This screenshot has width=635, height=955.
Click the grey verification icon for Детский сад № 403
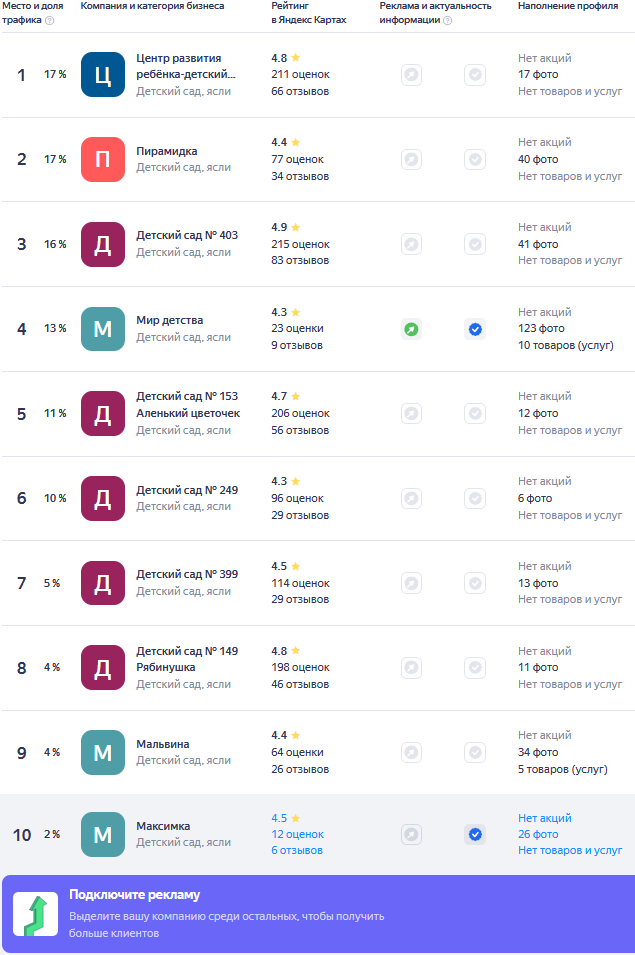475,244
